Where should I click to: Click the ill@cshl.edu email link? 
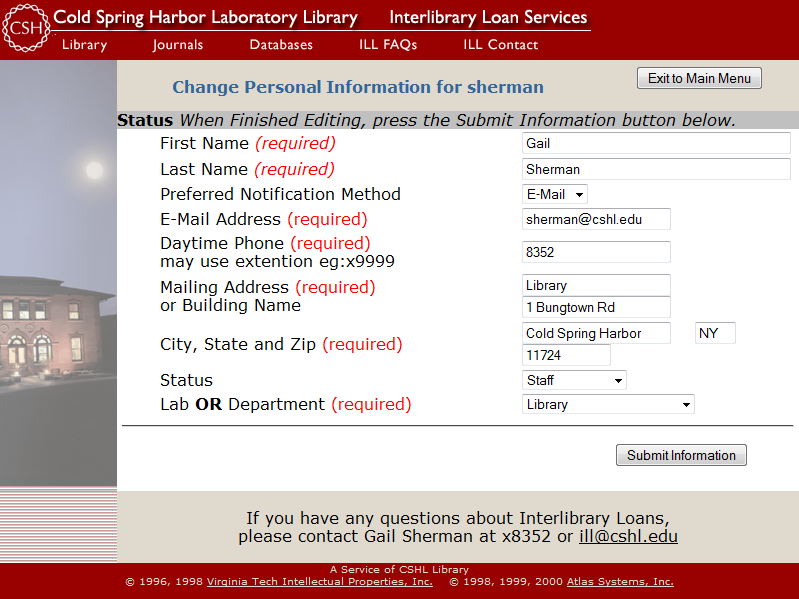628,536
